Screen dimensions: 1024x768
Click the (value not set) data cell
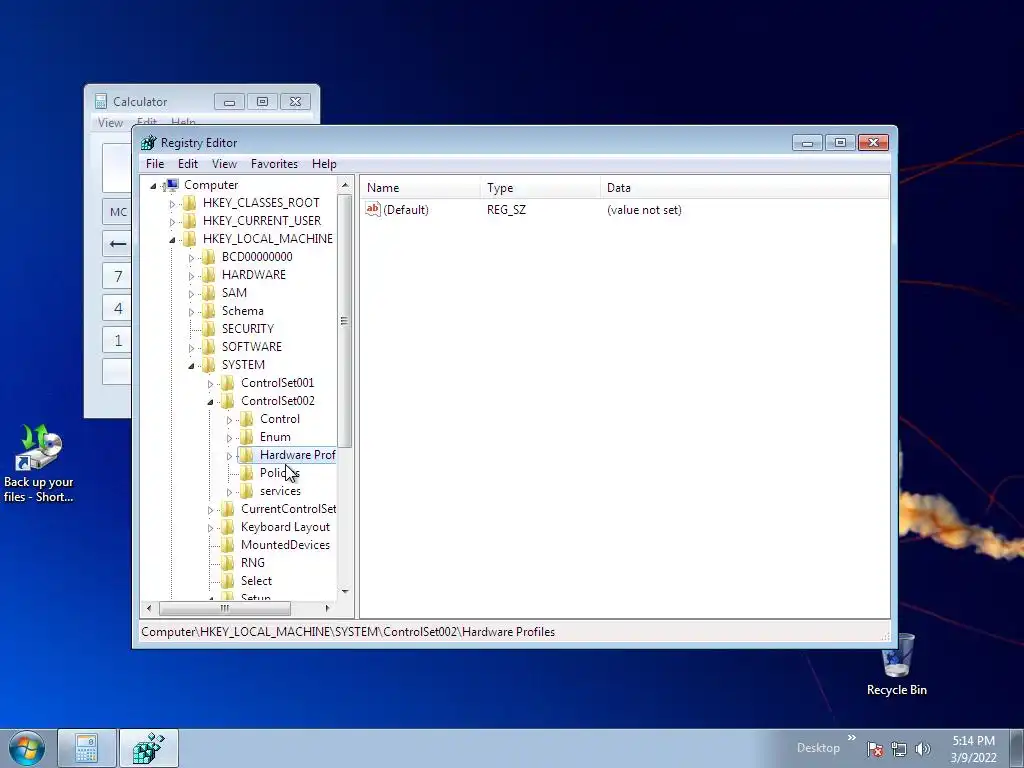(644, 210)
